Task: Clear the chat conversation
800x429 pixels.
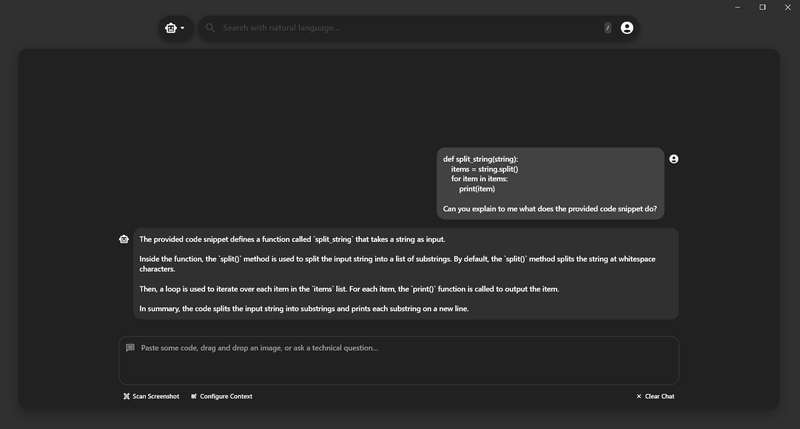Action: [x=655, y=396]
